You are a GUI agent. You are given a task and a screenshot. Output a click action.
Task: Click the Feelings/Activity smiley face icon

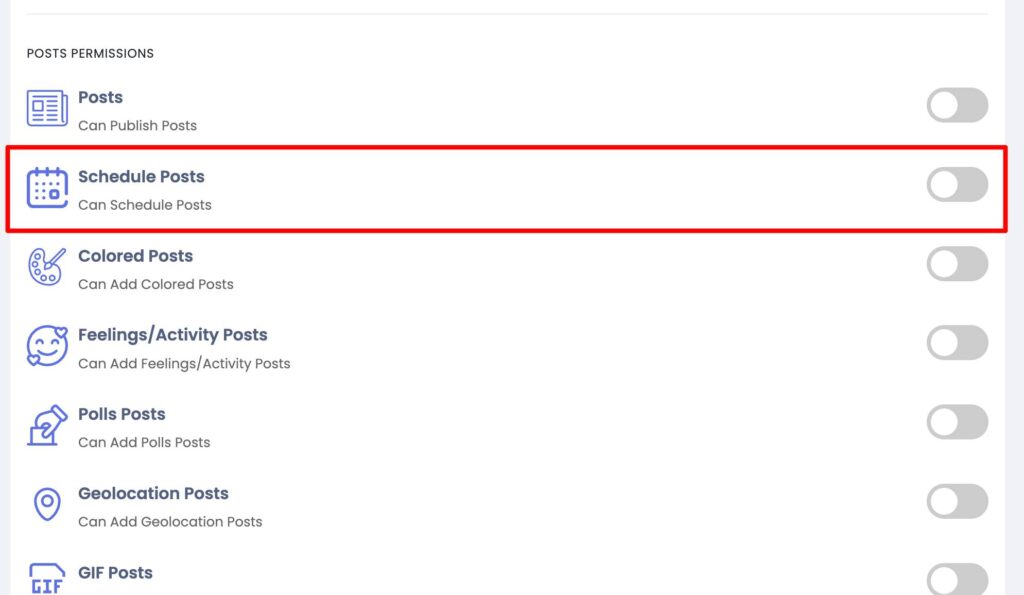[x=47, y=346]
